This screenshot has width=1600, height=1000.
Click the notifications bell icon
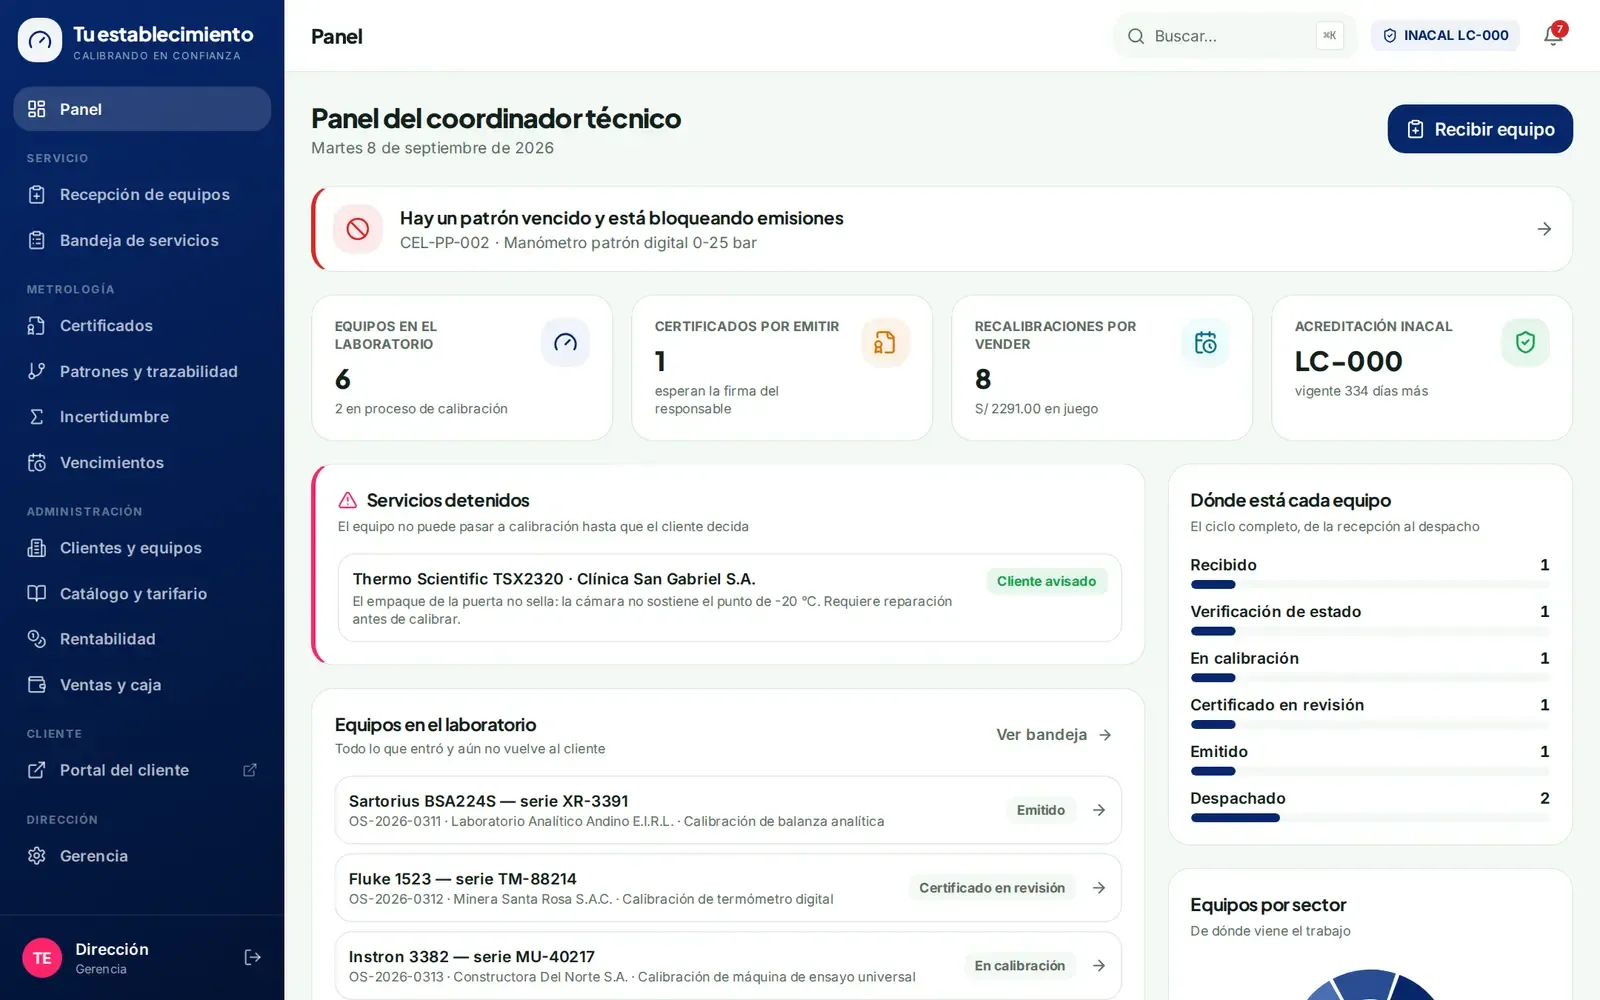pyautogui.click(x=1553, y=36)
